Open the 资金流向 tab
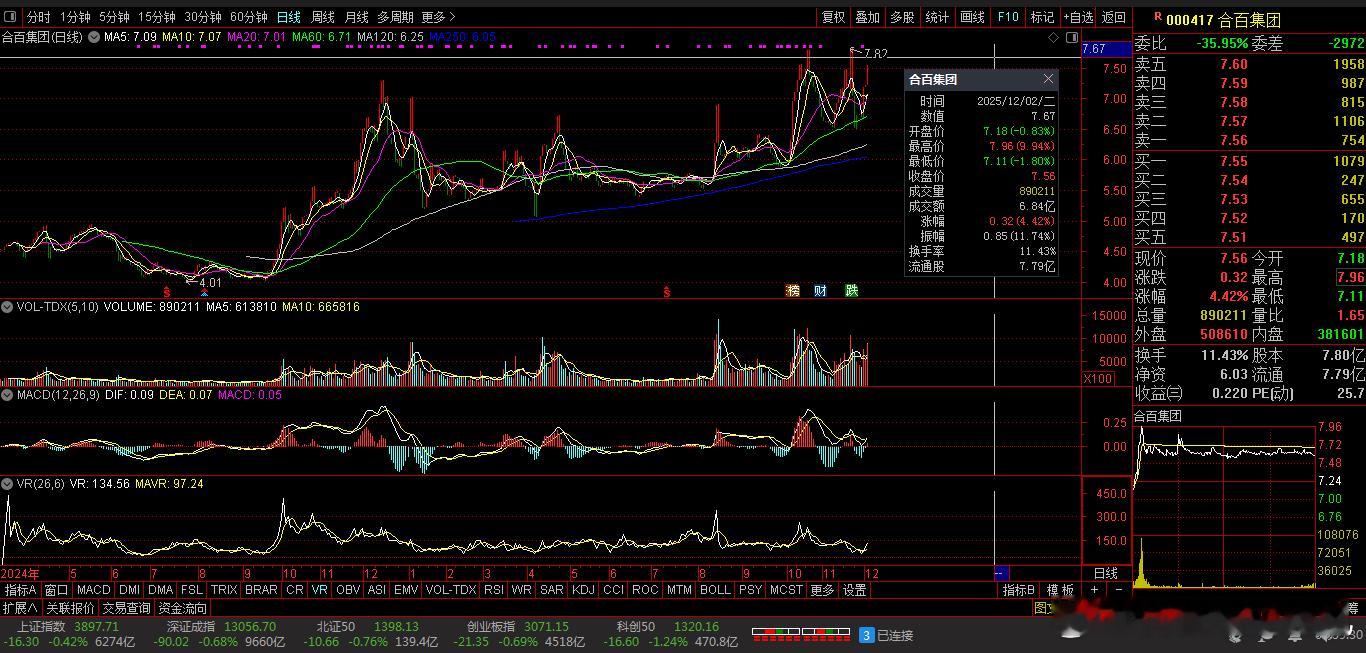The width and height of the screenshot is (1366, 653). 182,607
